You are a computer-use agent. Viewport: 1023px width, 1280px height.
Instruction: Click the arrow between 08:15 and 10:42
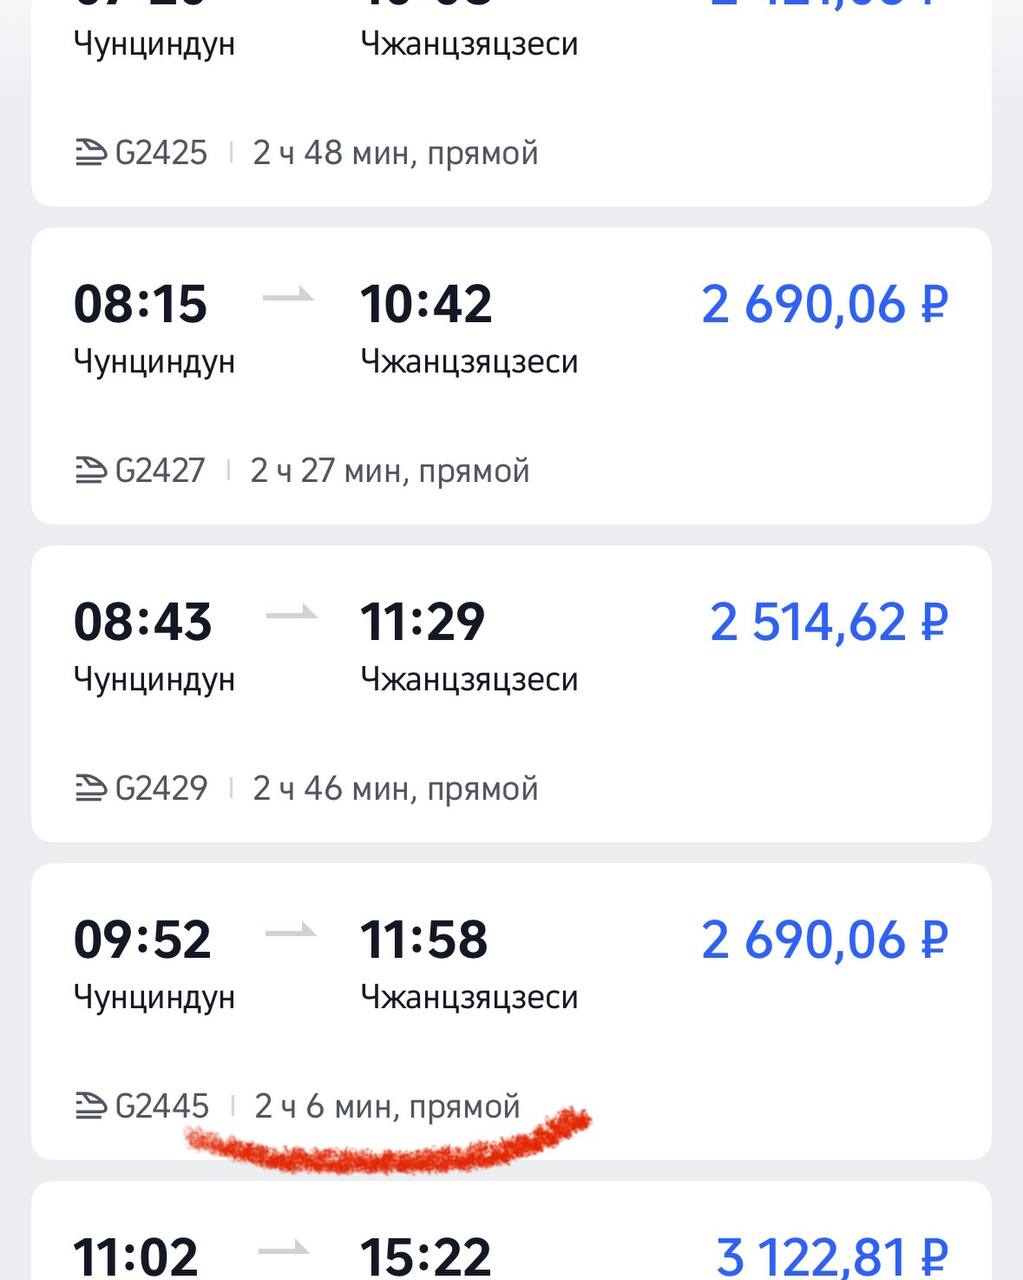pyautogui.click(x=288, y=297)
